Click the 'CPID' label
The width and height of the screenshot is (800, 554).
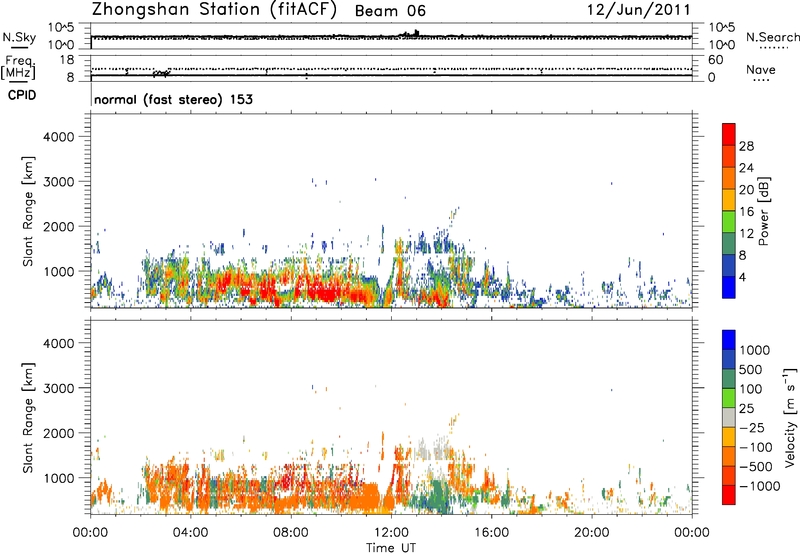[x=22, y=95]
